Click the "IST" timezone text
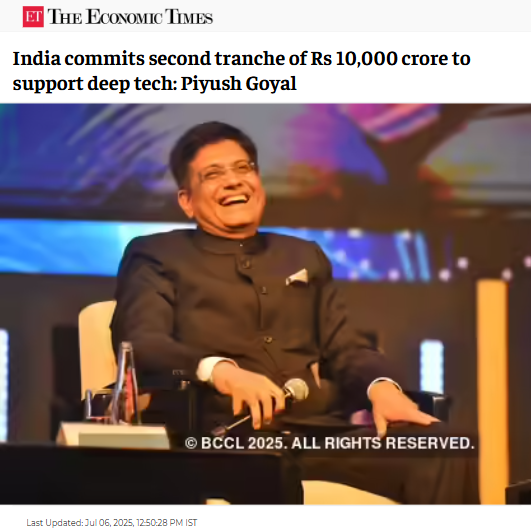The image size is (531, 531). 191,523
